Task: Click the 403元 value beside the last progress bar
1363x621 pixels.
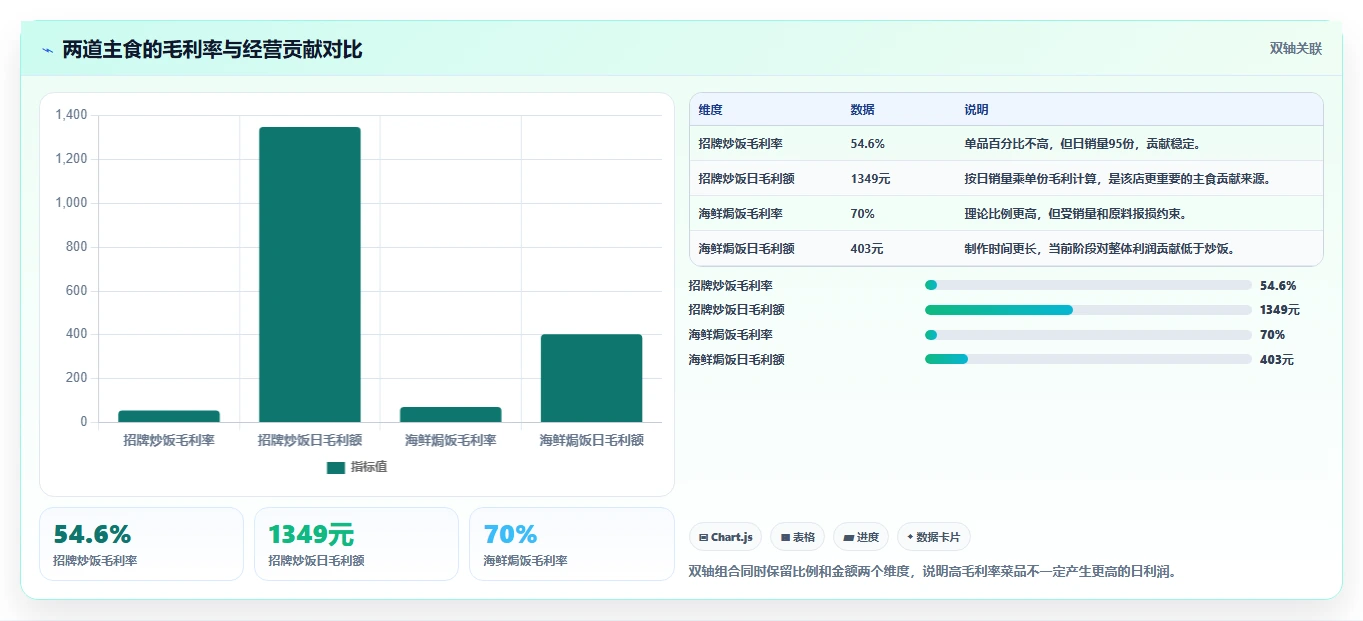Action: (1277, 360)
